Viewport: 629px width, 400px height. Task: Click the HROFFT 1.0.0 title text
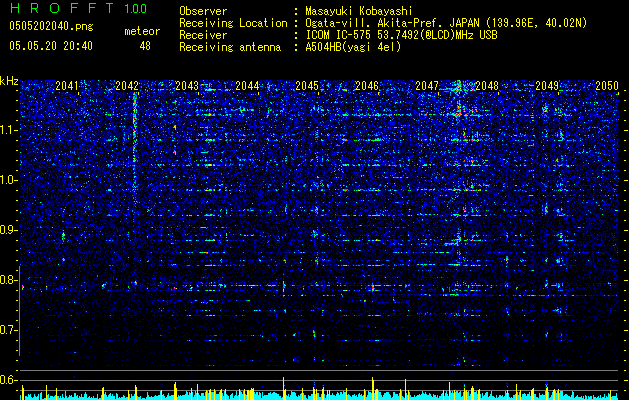click(78, 8)
